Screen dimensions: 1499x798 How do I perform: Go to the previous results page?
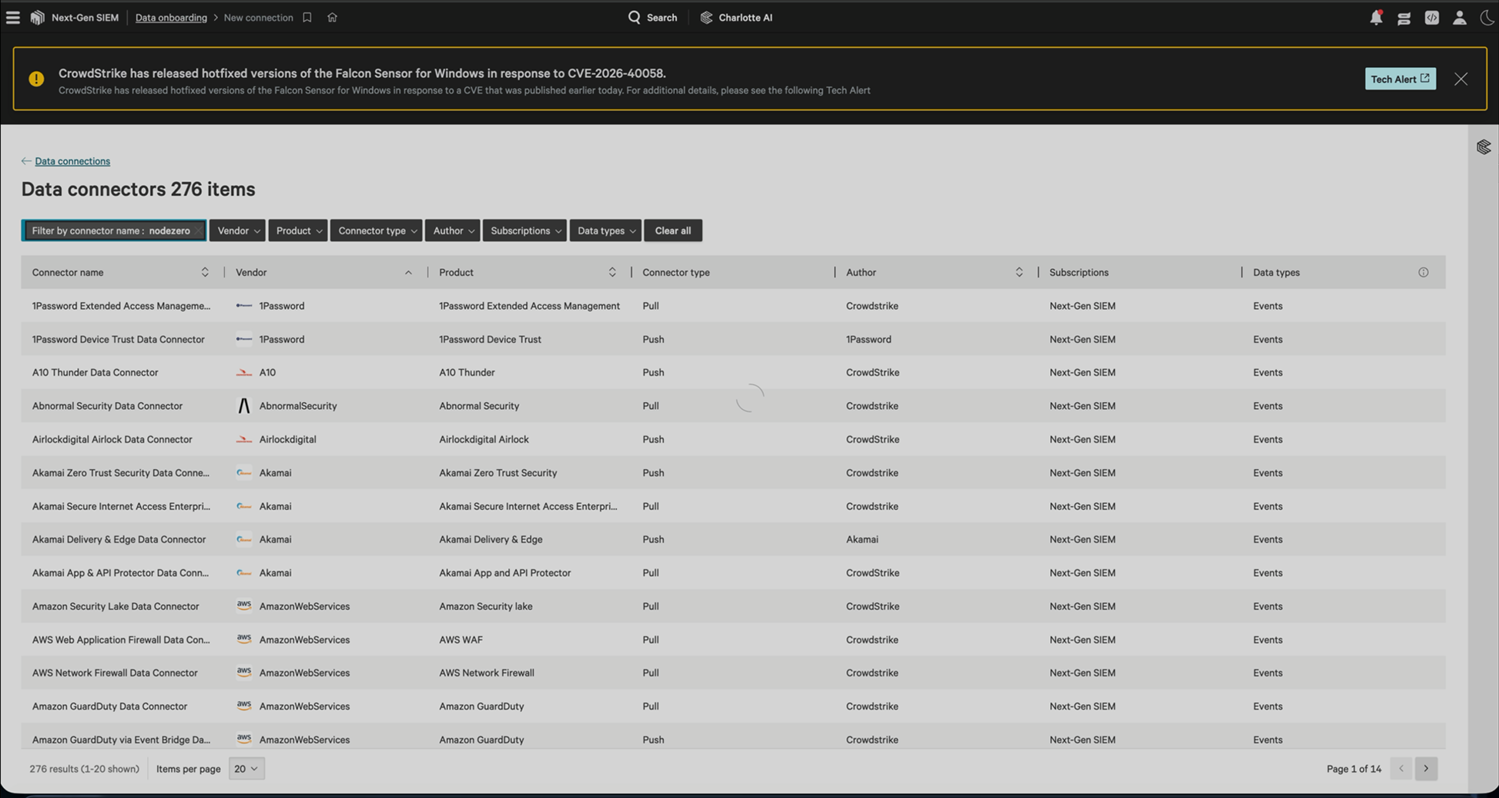(x=1401, y=769)
